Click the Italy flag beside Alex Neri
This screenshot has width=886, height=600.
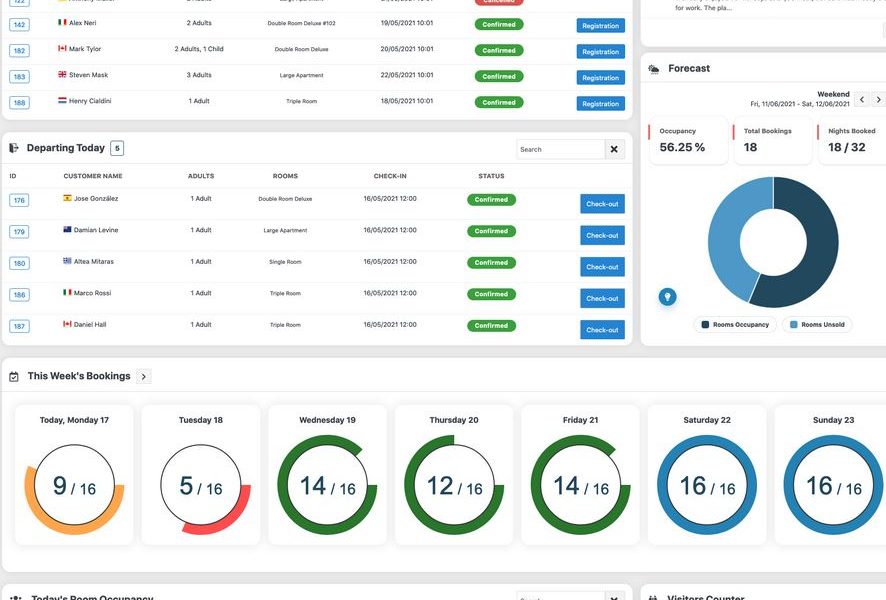pos(62,23)
